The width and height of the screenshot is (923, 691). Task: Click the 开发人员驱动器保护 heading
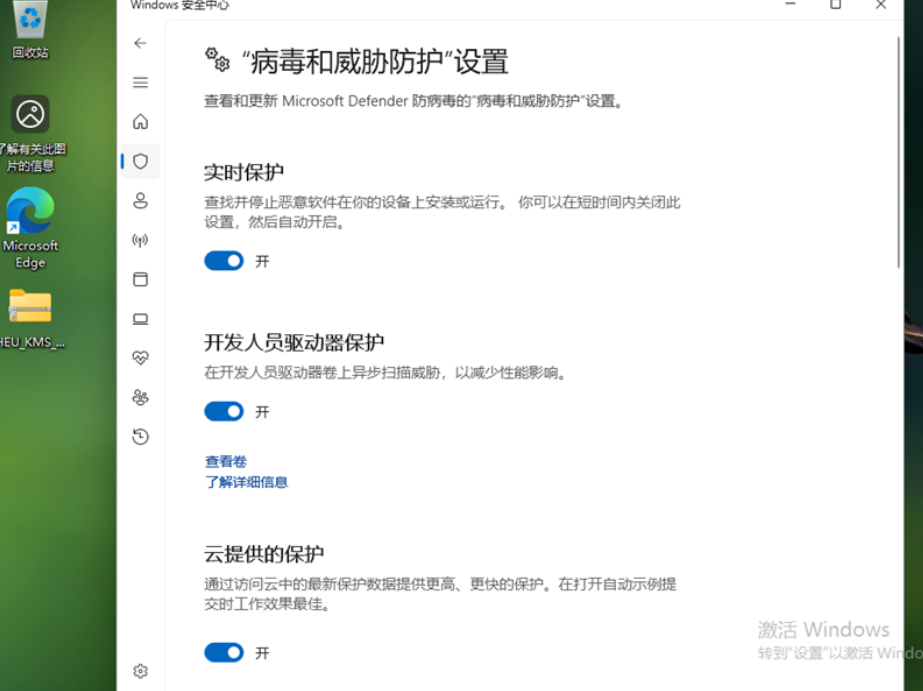tap(294, 342)
